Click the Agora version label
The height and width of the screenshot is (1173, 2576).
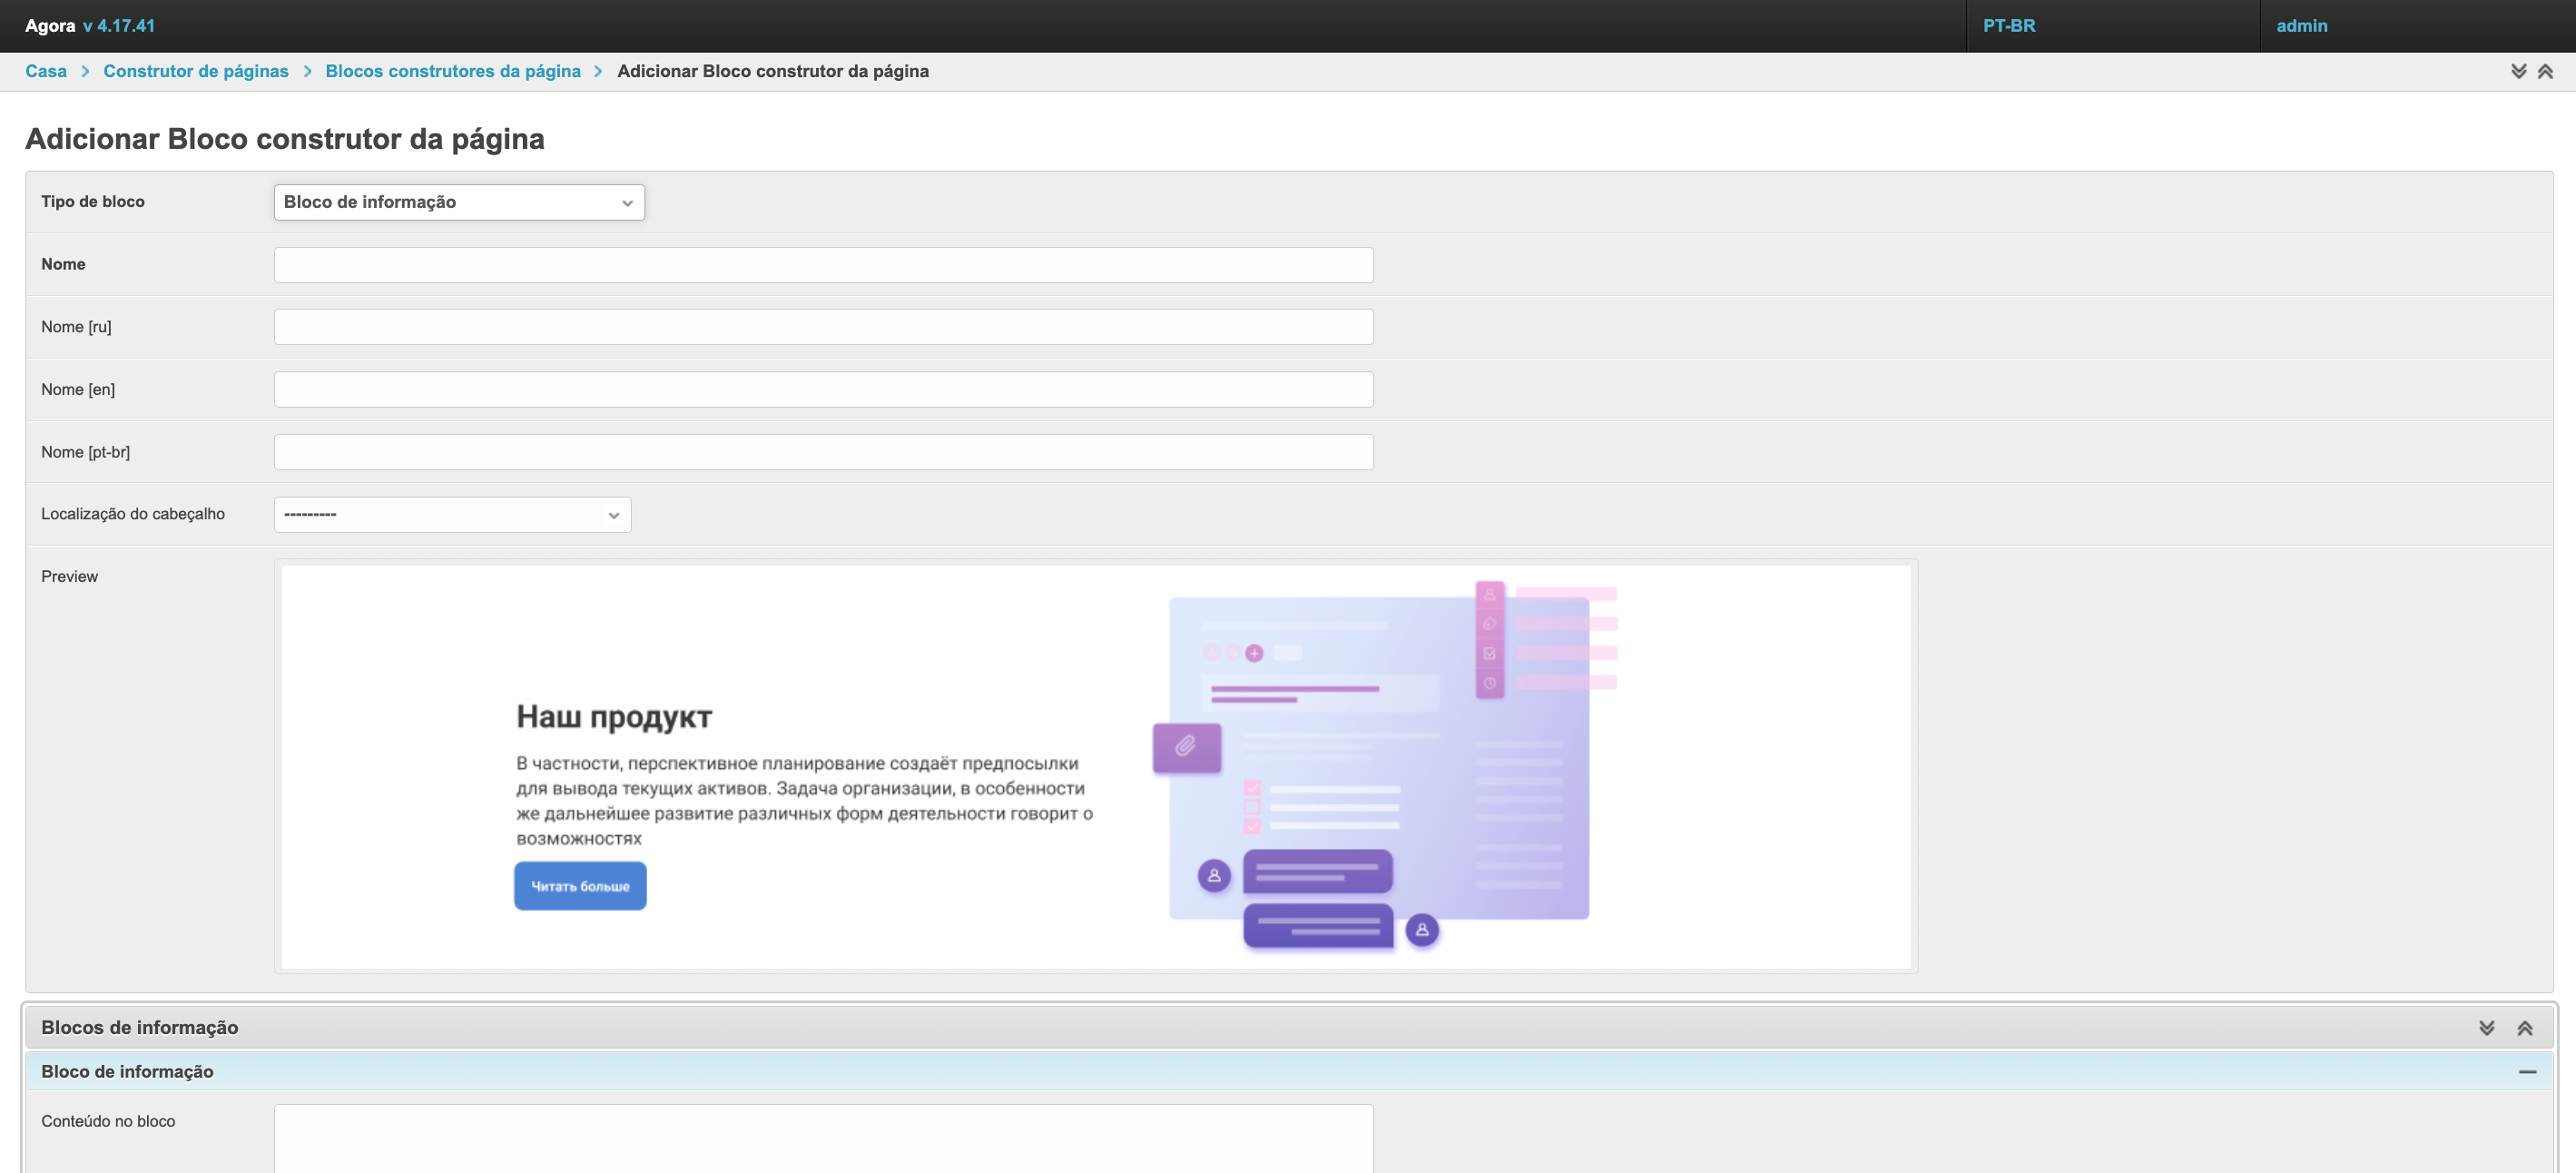pyautogui.click(x=119, y=26)
